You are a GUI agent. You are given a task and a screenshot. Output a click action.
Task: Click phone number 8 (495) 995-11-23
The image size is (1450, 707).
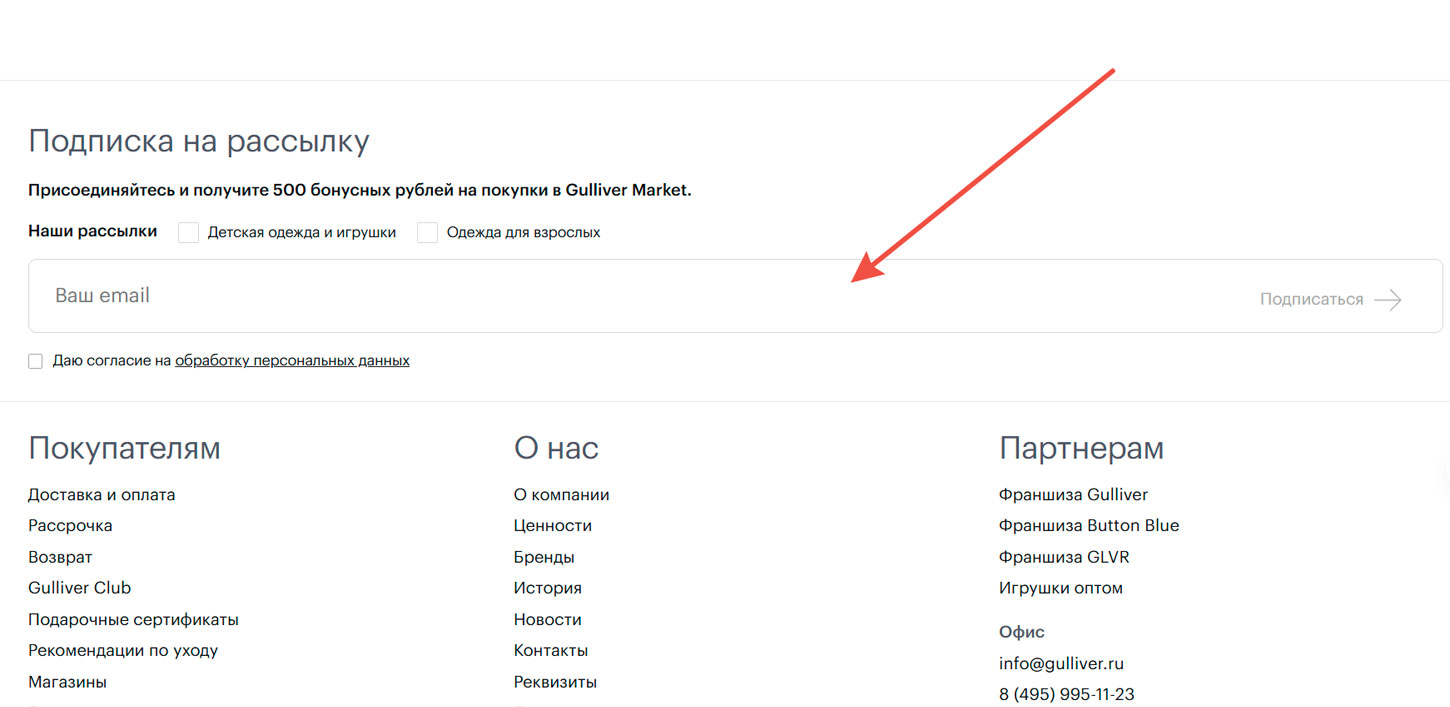(1067, 694)
